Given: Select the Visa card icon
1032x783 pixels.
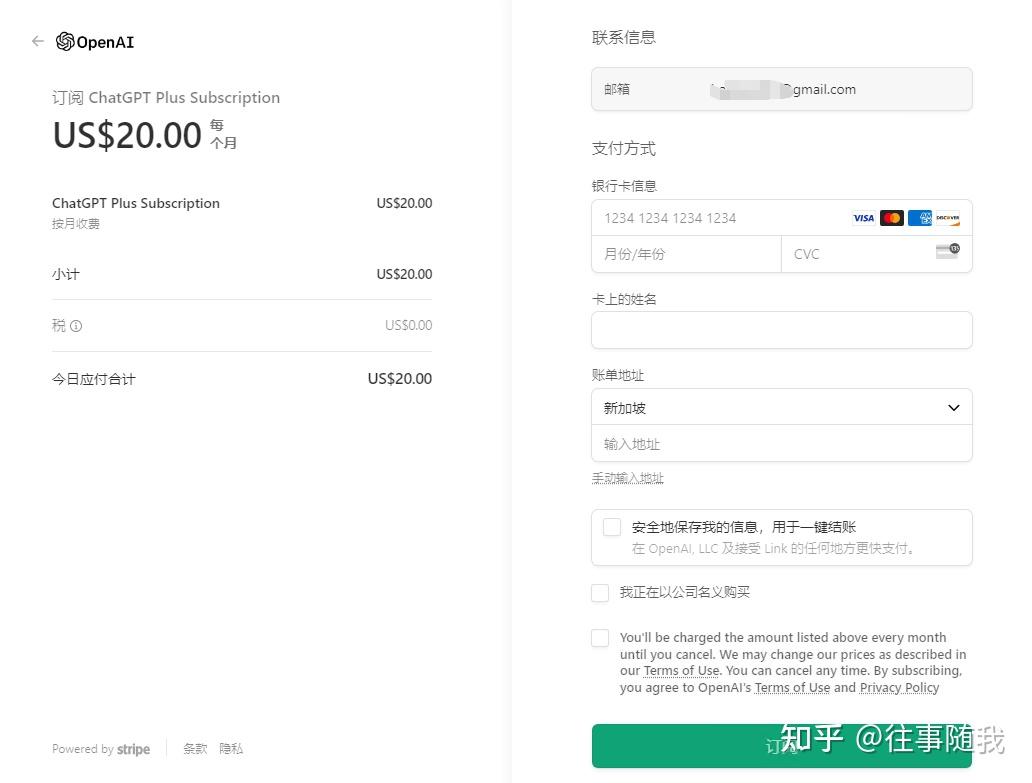Looking at the screenshot, I should pyautogui.click(x=863, y=217).
